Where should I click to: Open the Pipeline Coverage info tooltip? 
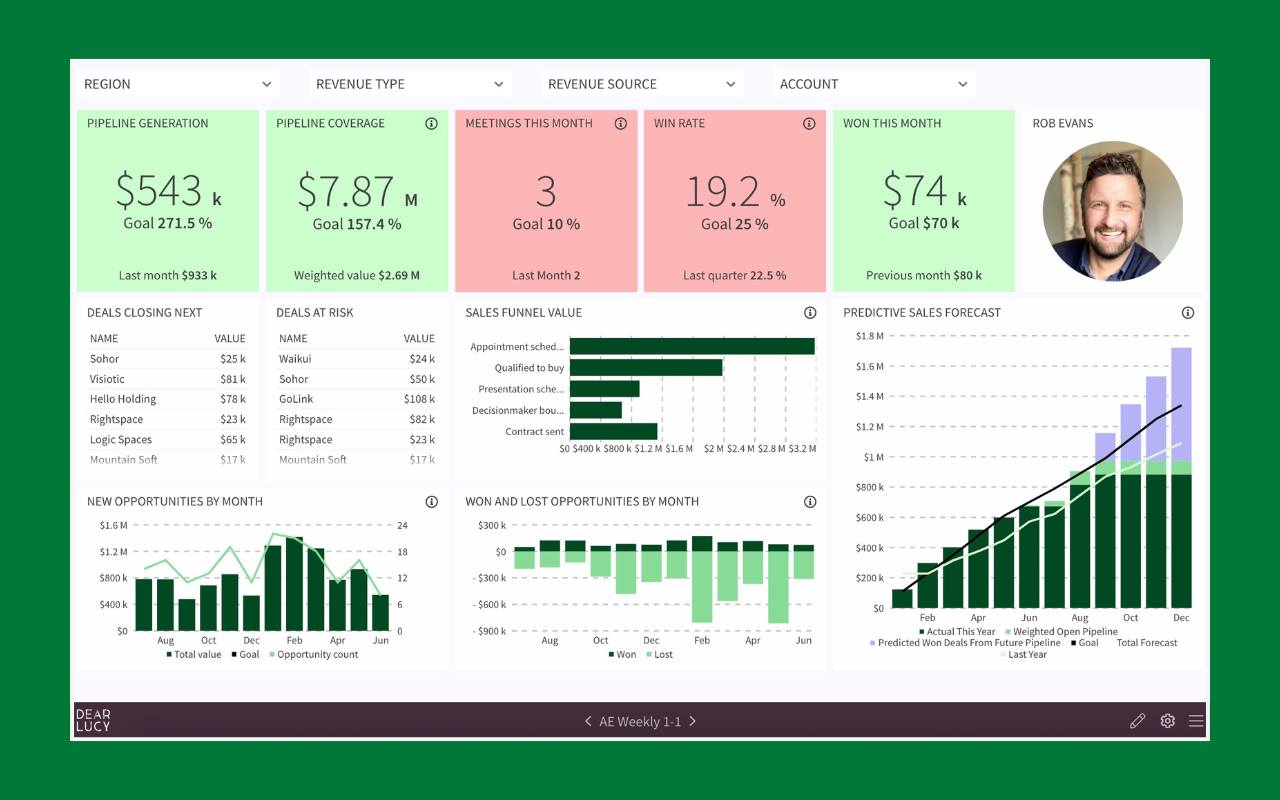coord(431,123)
